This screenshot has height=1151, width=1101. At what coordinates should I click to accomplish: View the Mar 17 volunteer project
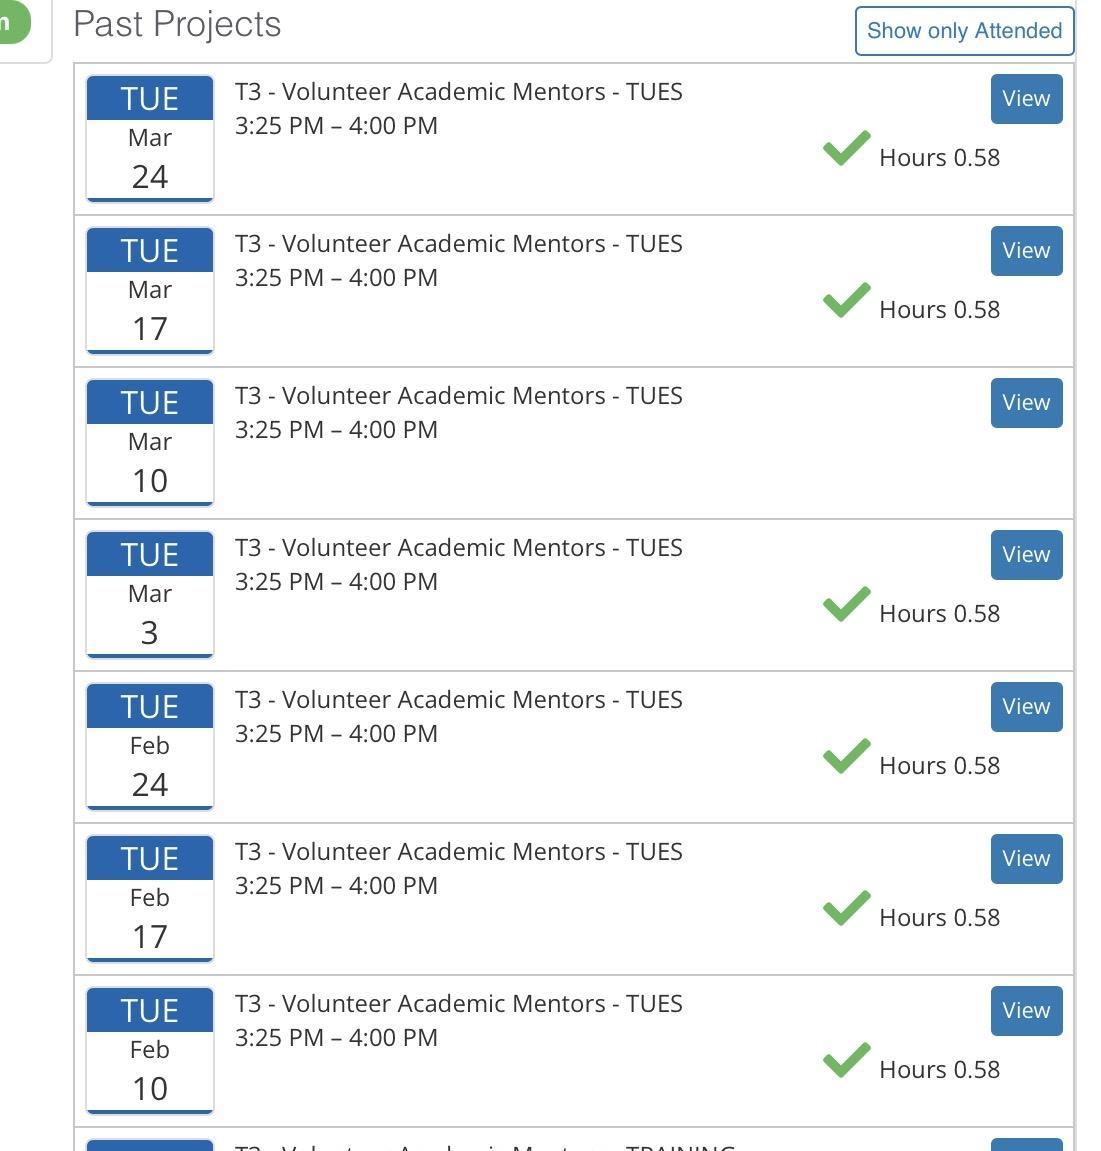[x=1026, y=251]
